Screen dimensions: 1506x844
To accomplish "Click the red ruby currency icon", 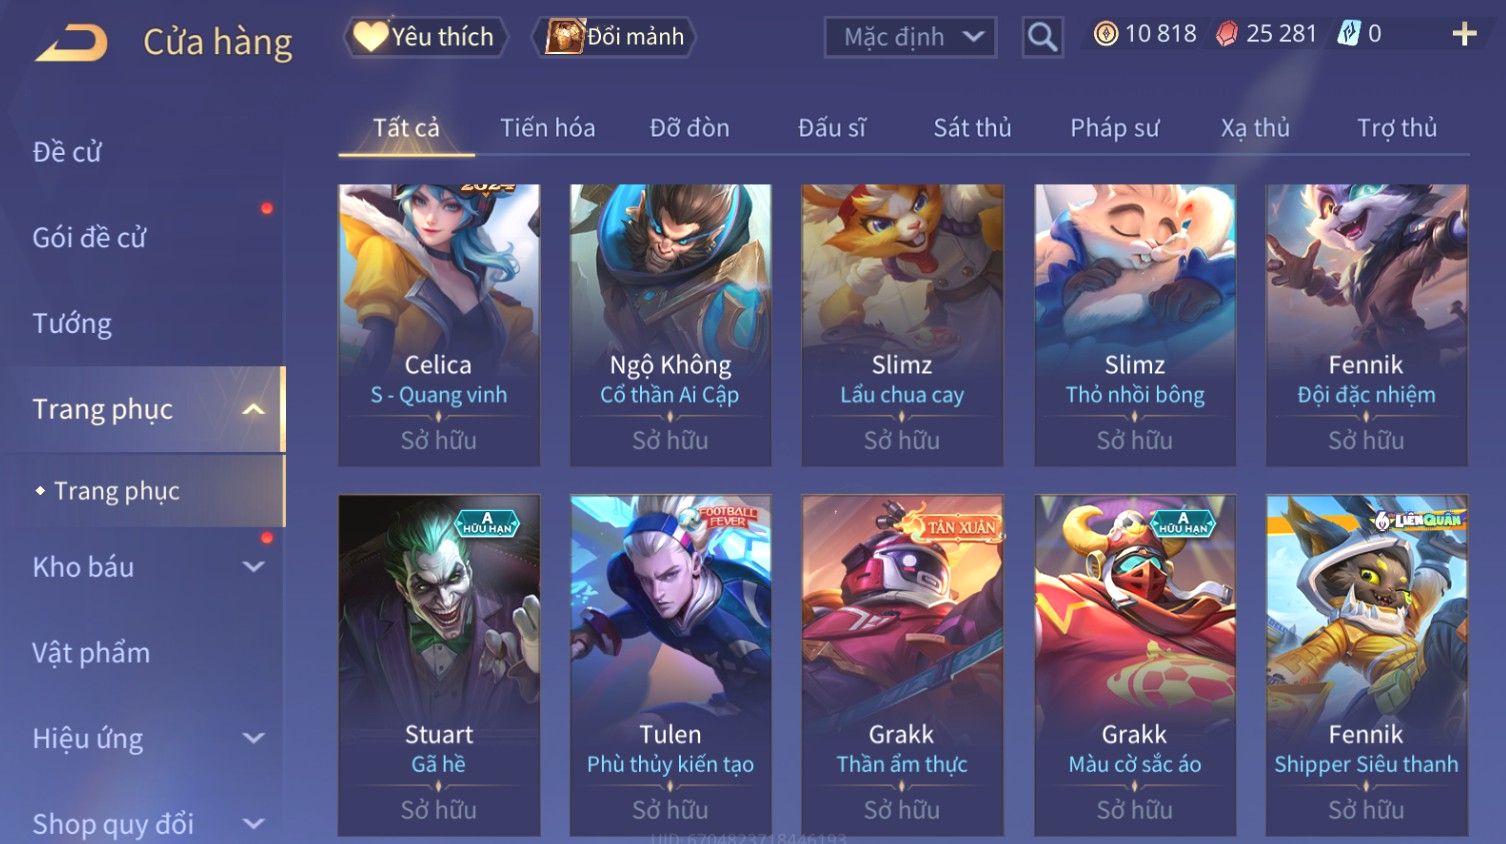I will [1226, 34].
